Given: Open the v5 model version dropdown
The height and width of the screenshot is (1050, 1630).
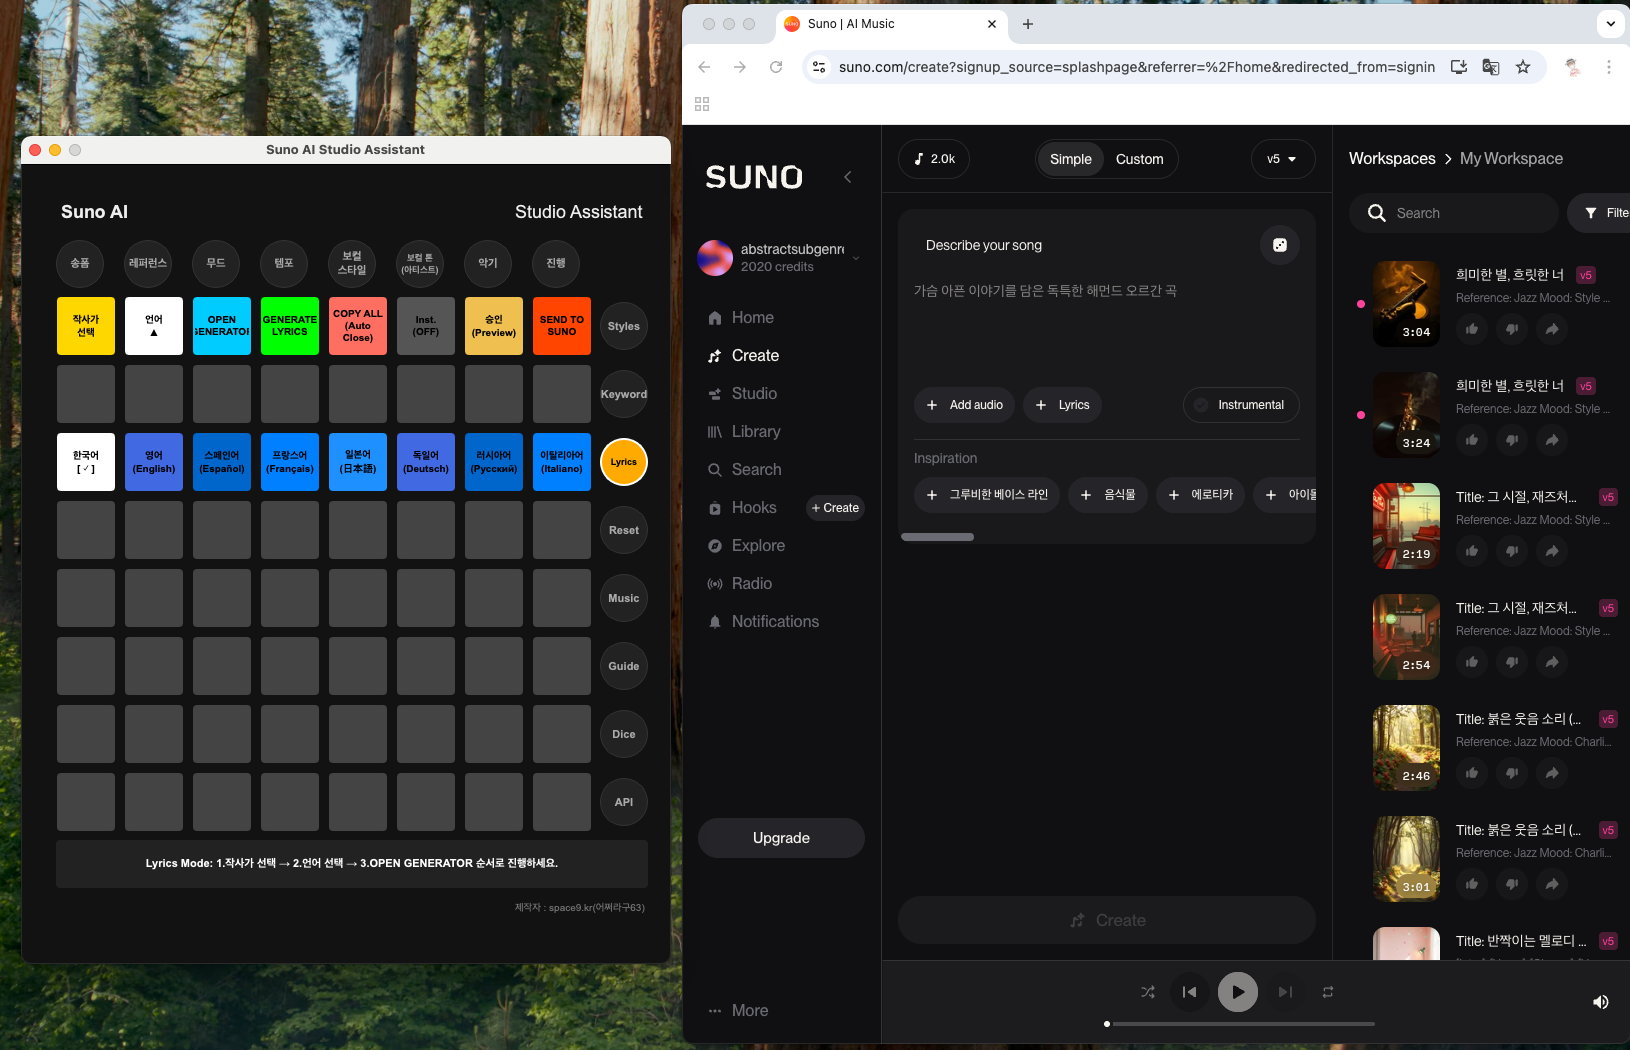Looking at the screenshot, I should click(x=1282, y=159).
